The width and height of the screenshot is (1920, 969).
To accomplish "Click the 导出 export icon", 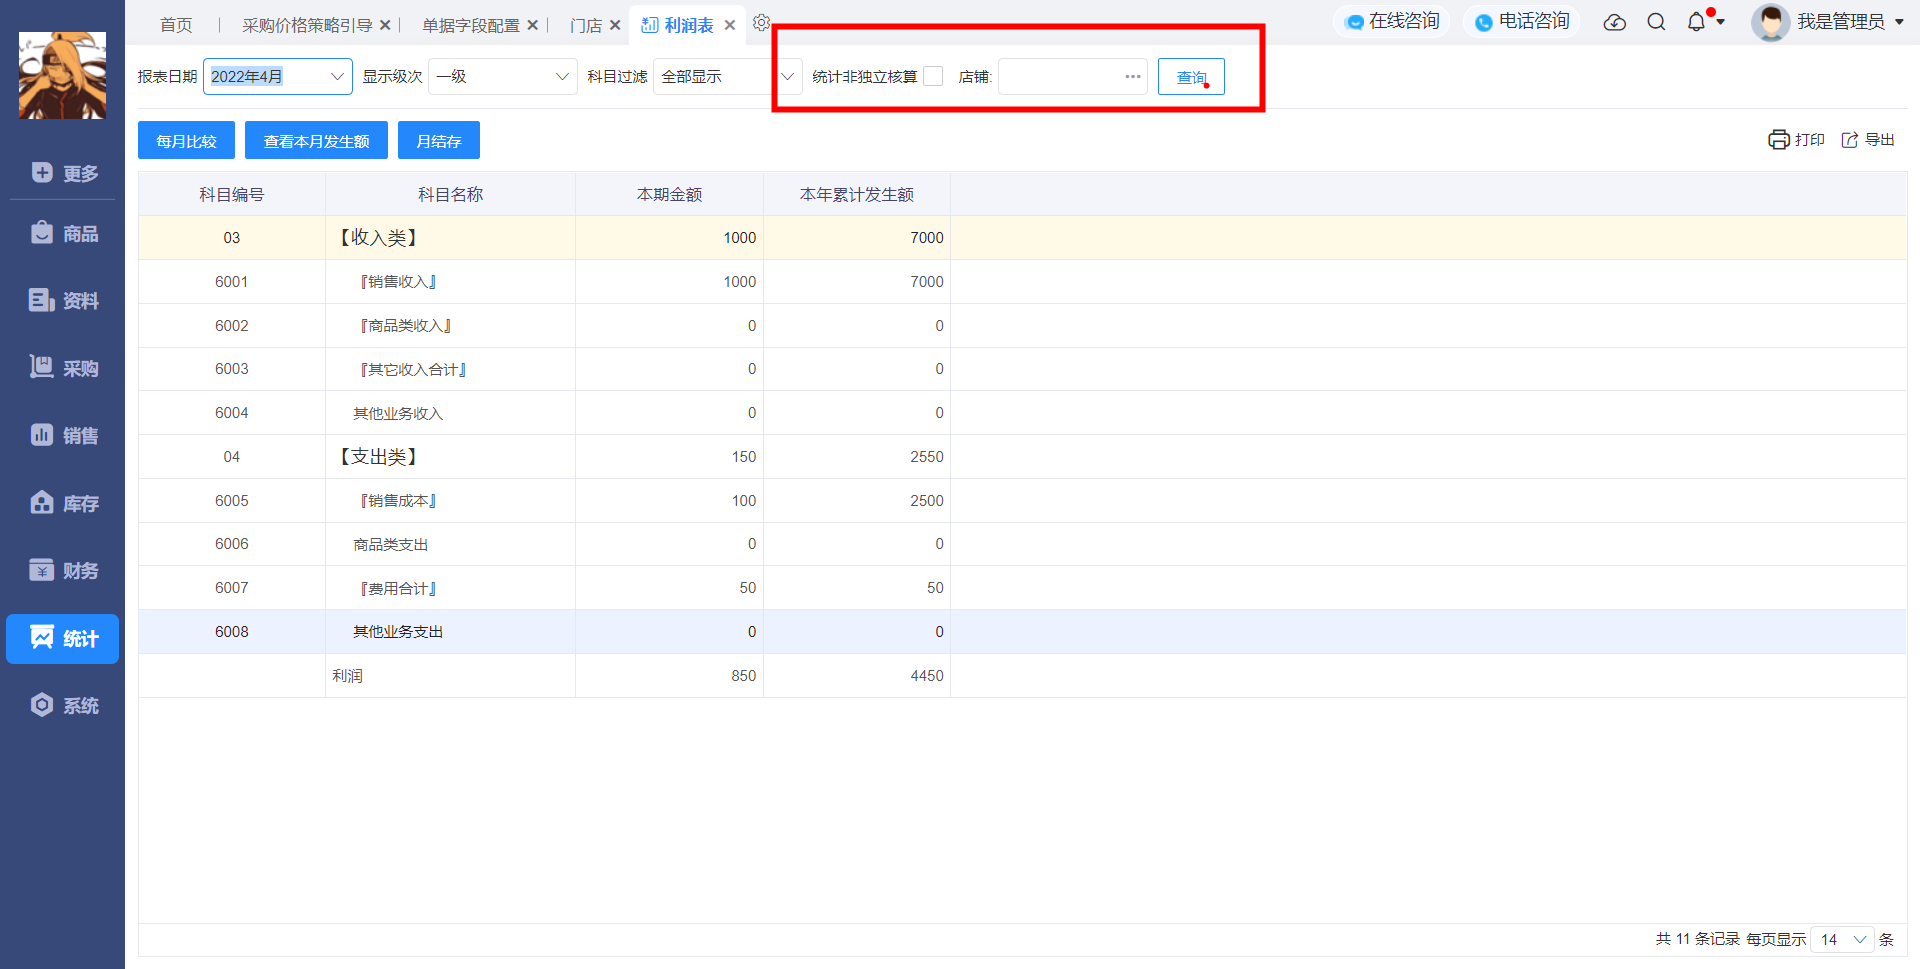I will click(x=1850, y=140).
